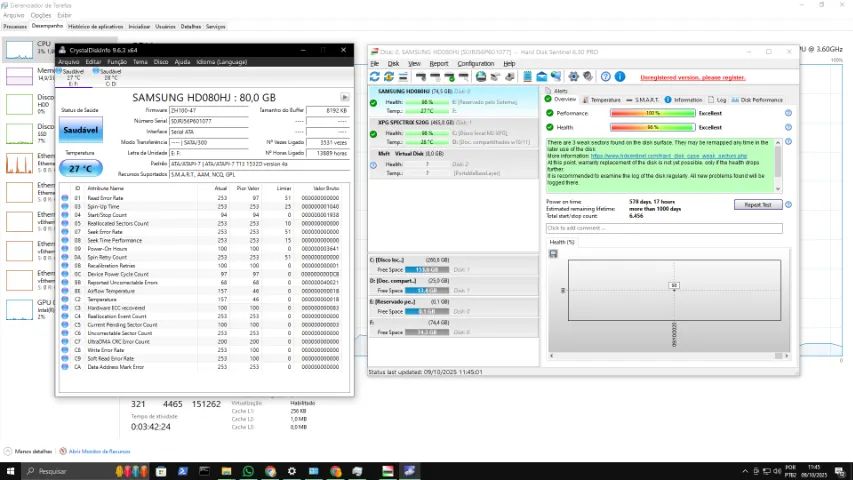The image size is (853, 480).
Task: Click the question mark help icon in Sentinel toolbar
Action: click(605, 77)
